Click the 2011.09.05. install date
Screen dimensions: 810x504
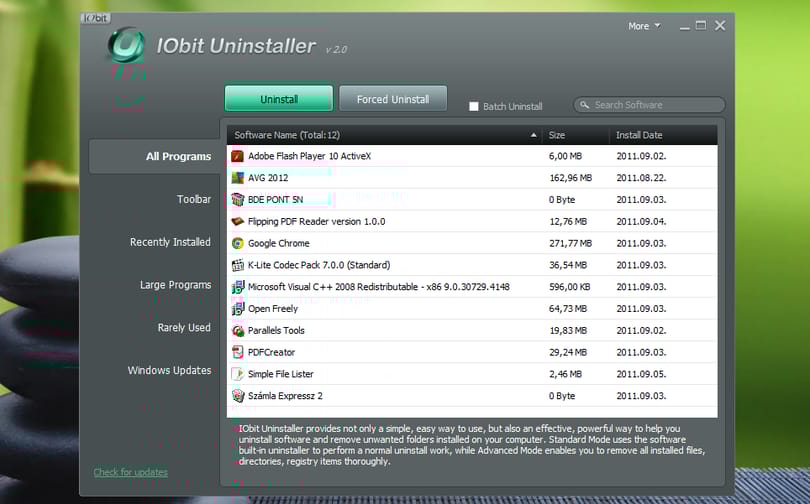[x=641, y=374]
